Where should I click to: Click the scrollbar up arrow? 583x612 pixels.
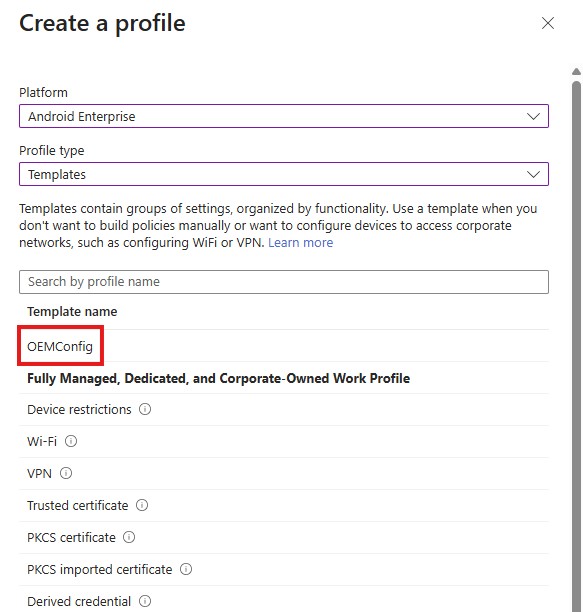pos(576,71)
